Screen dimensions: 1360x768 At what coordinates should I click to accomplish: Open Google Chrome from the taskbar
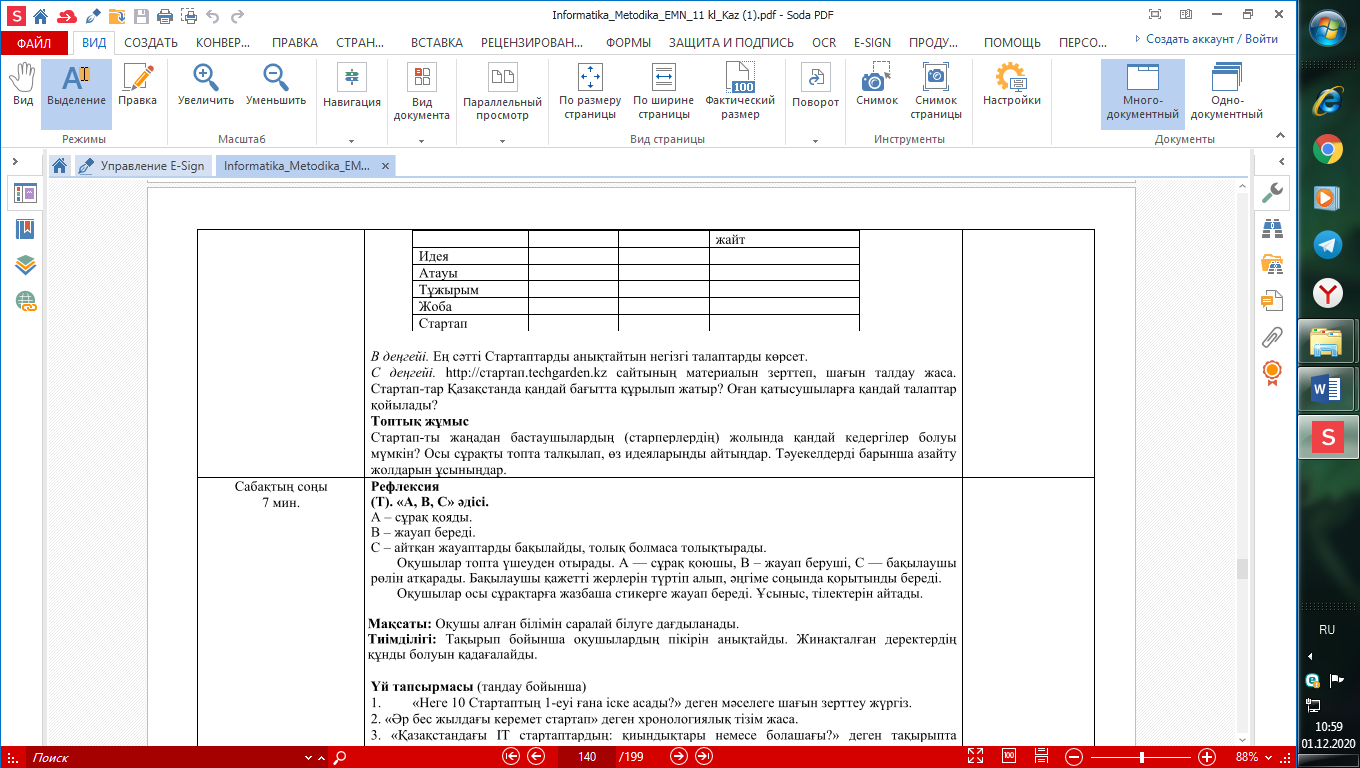[1327, 150]
